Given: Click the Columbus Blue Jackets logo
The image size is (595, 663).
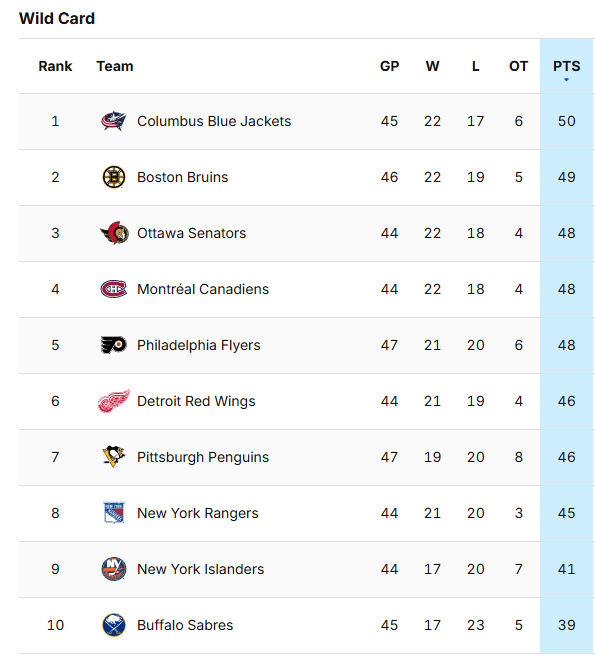Looking at the screenshot, I should point(114,121).
